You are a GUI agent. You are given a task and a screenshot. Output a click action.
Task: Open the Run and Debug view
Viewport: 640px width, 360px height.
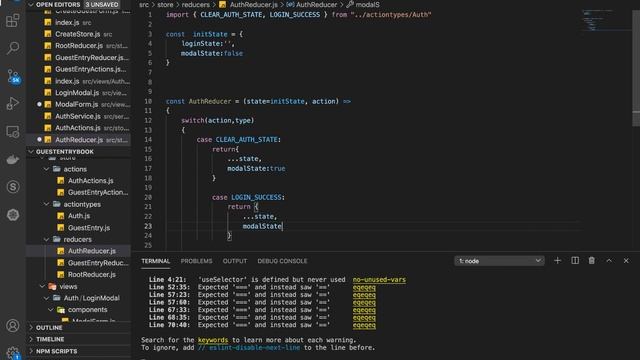coord(13,103)
